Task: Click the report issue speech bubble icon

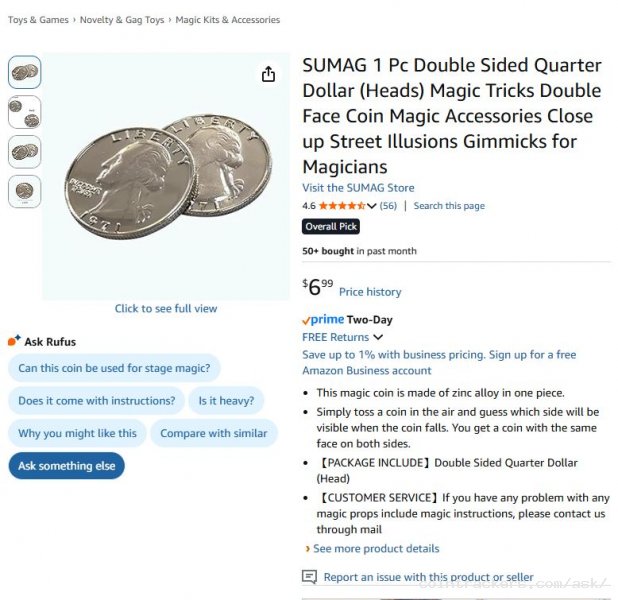Action: click(x=310, y=577)
